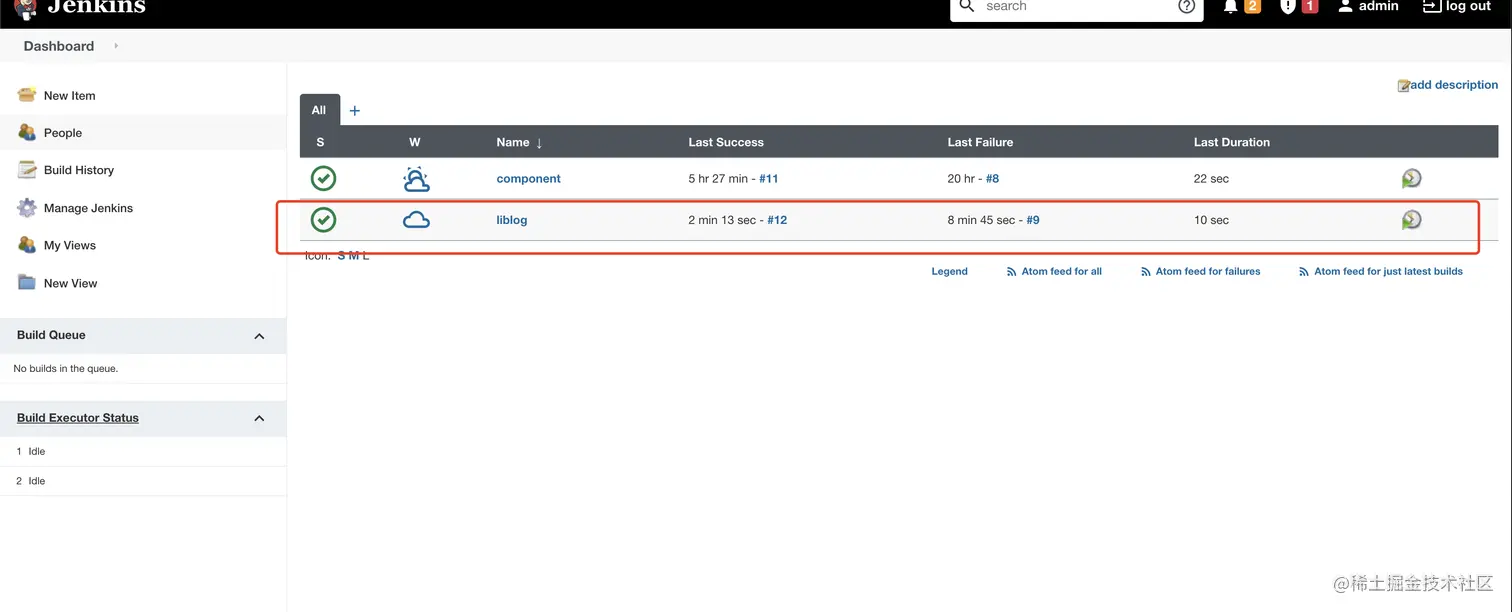Open the New Item link

70,96
